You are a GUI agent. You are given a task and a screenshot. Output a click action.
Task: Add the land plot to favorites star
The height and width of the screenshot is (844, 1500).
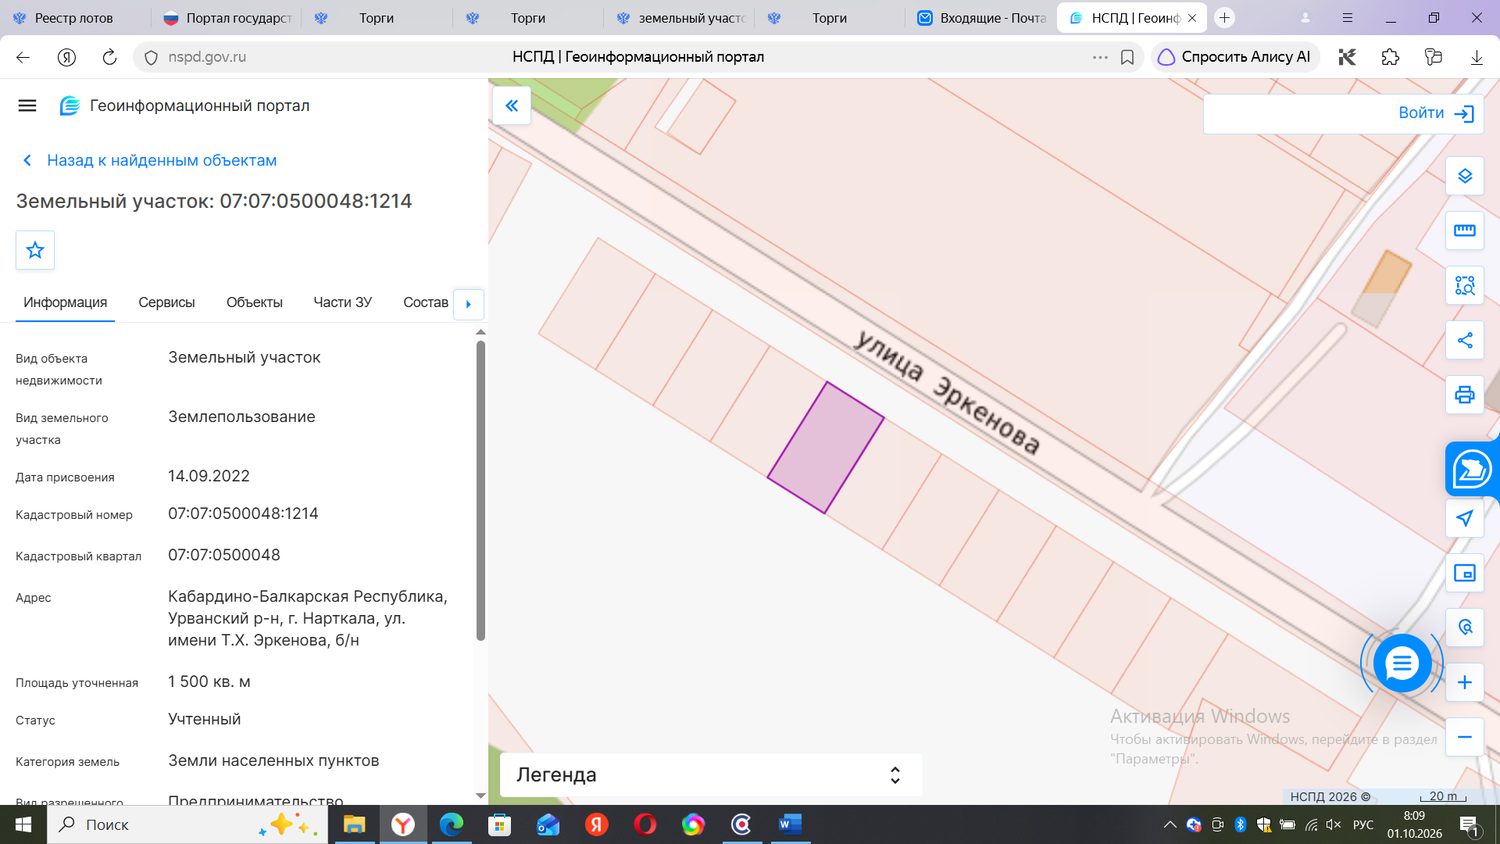35,250
